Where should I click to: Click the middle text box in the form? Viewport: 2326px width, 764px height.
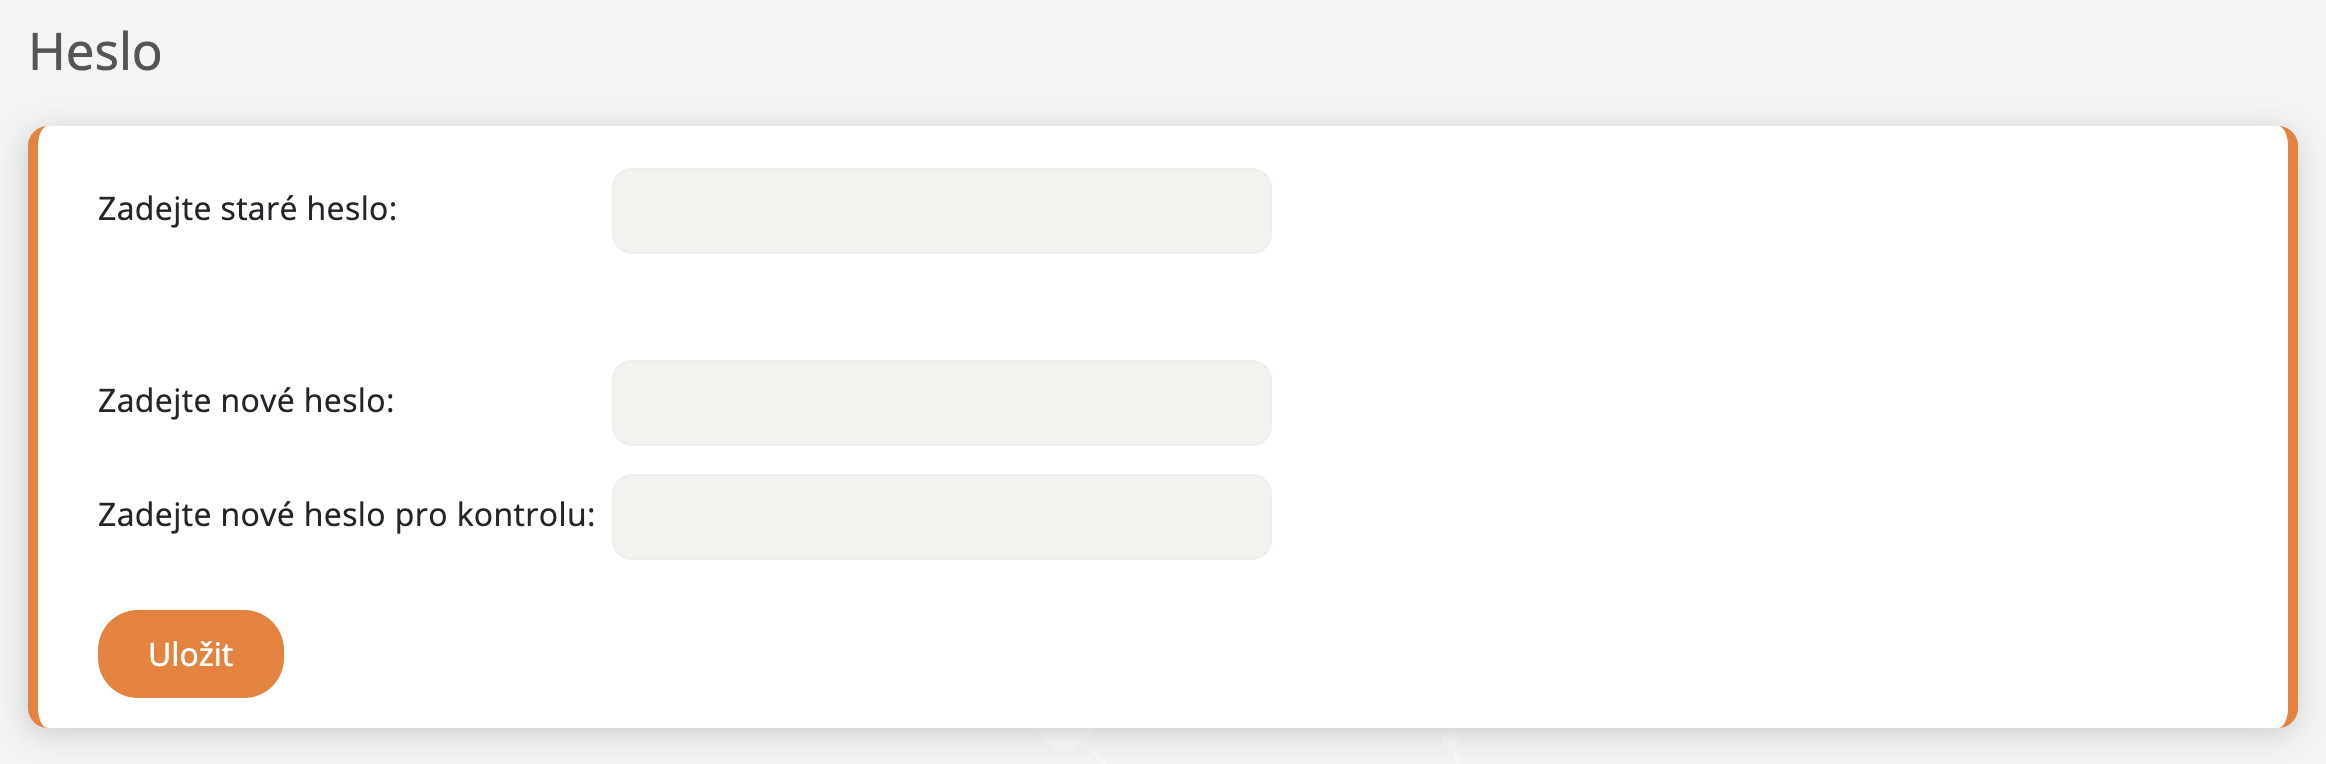pos(941,403)
